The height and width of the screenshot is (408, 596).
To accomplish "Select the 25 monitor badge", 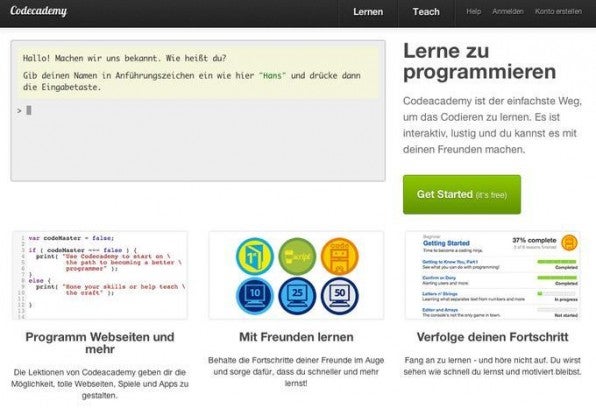I will [297, 295].
